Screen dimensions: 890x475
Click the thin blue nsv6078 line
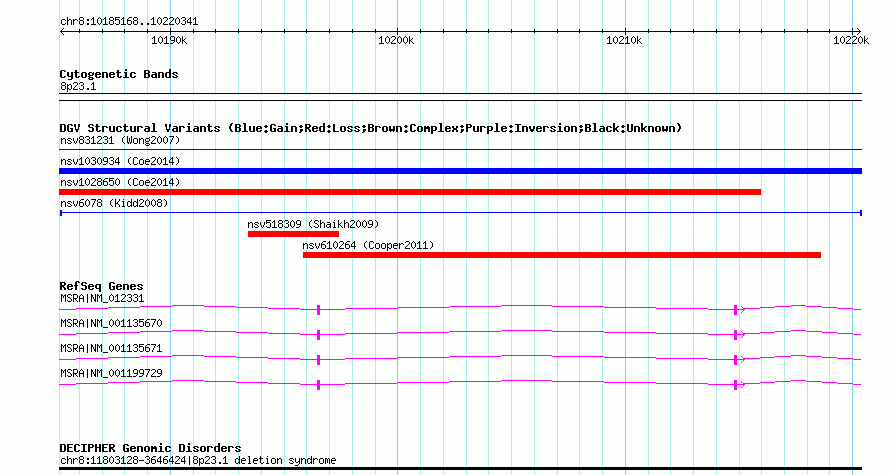460,213
